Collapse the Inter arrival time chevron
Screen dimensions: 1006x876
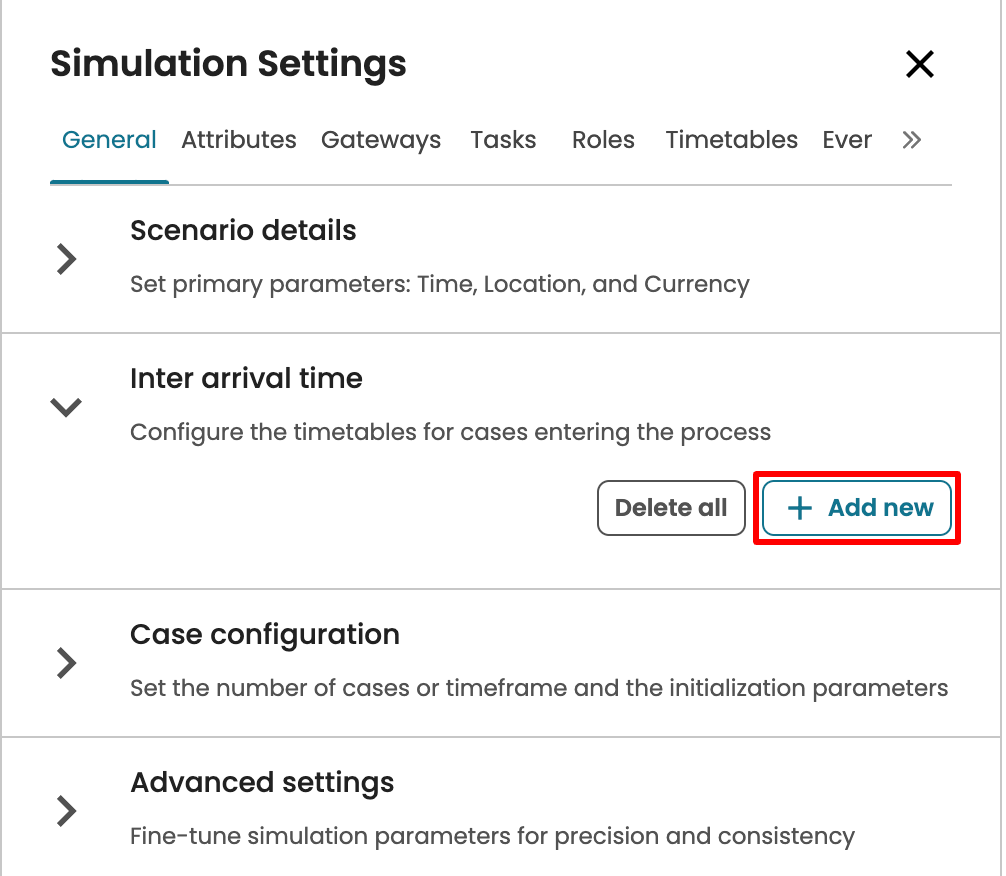[x=66, y=407]
